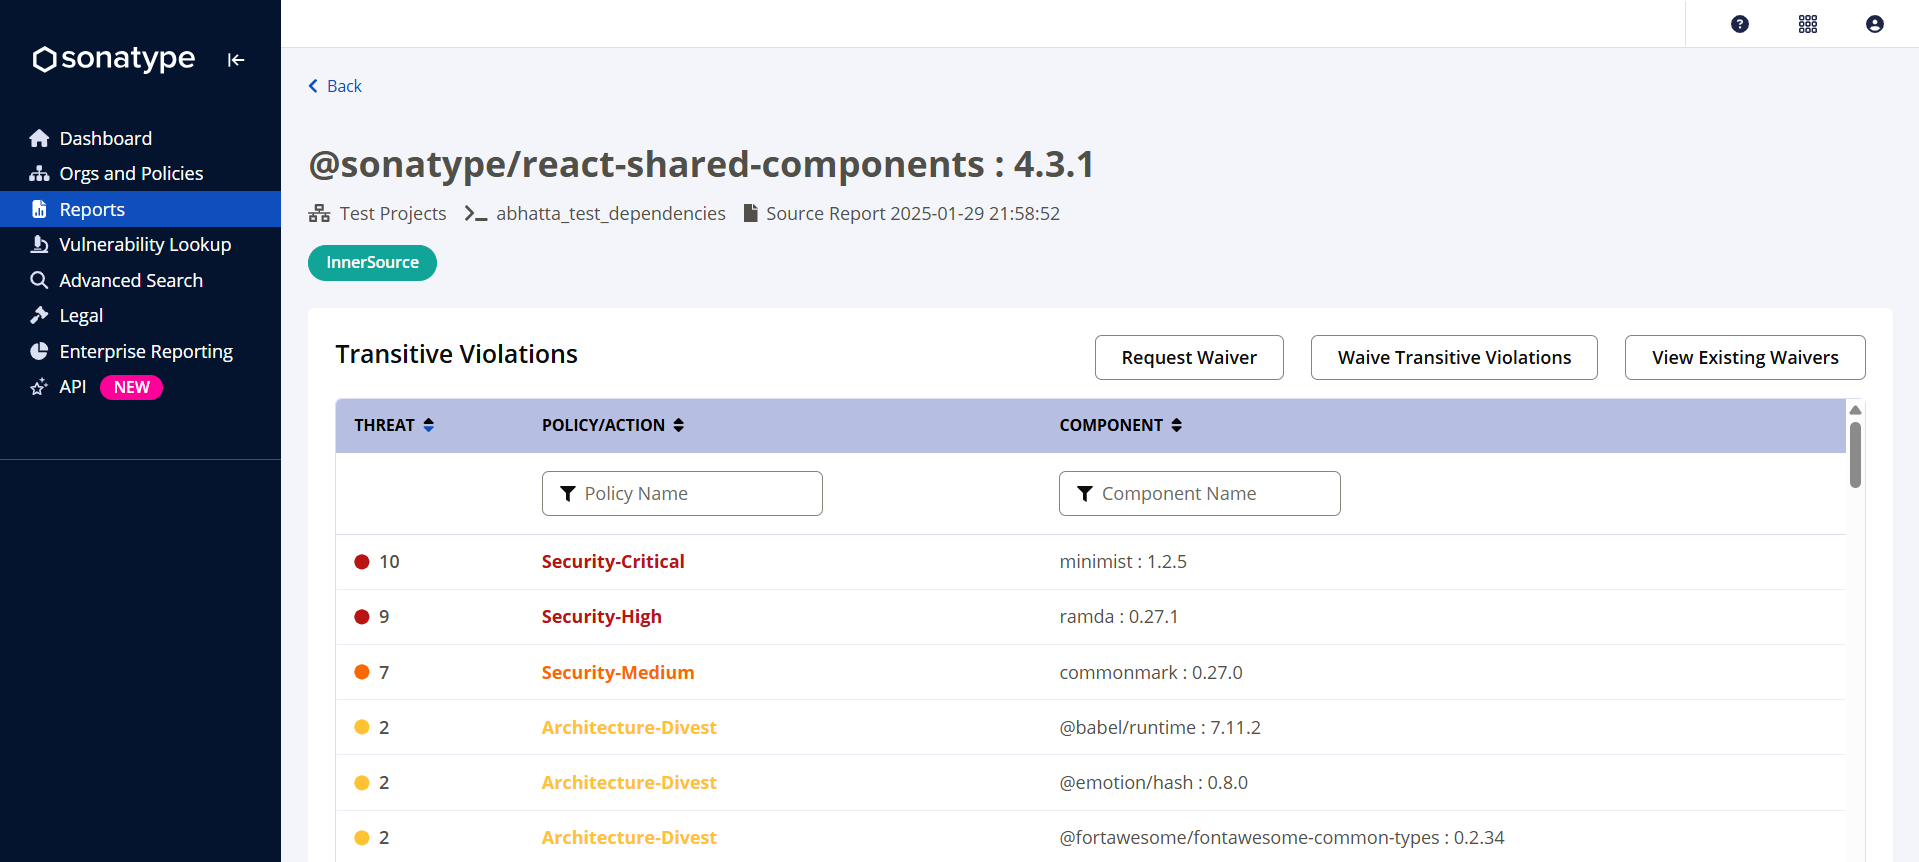1919x862 pixels.
Task: Select the Security-Critical violation row
Action: coord(1090,562)
